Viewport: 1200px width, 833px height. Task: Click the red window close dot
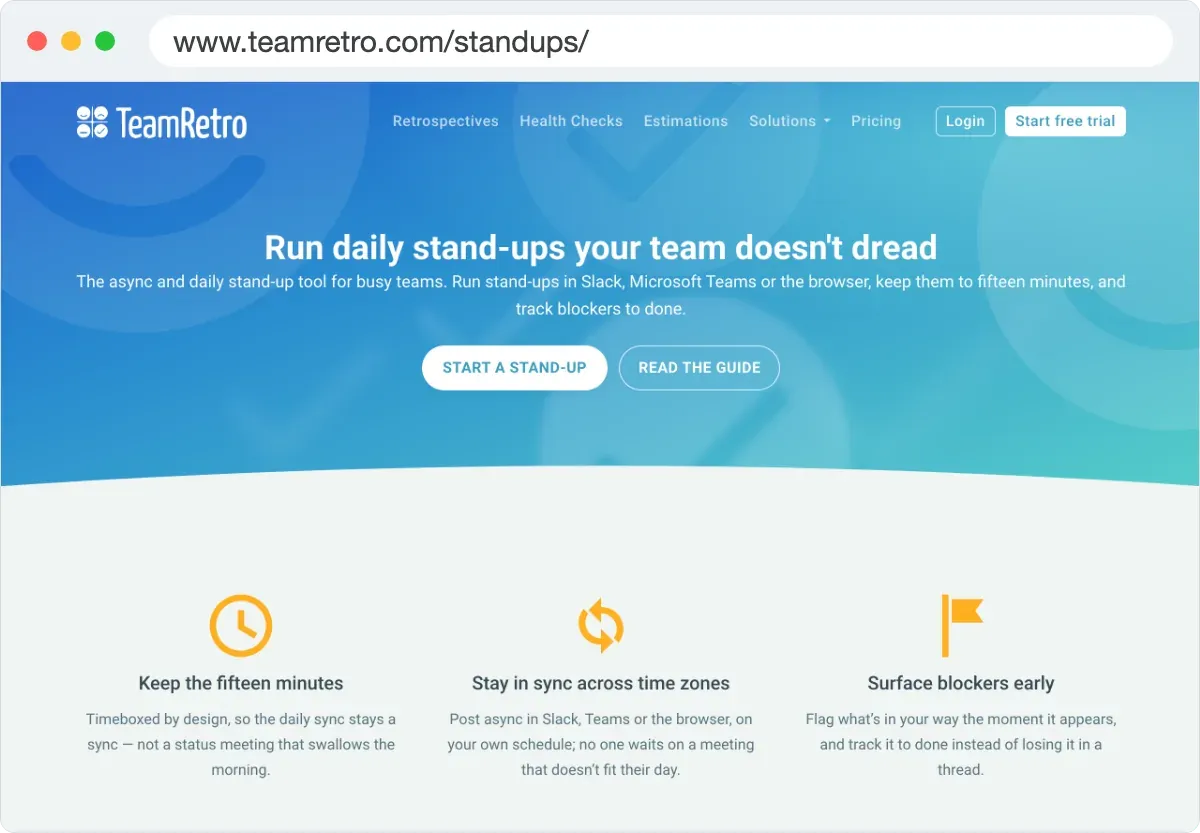[x=37, y=41]
